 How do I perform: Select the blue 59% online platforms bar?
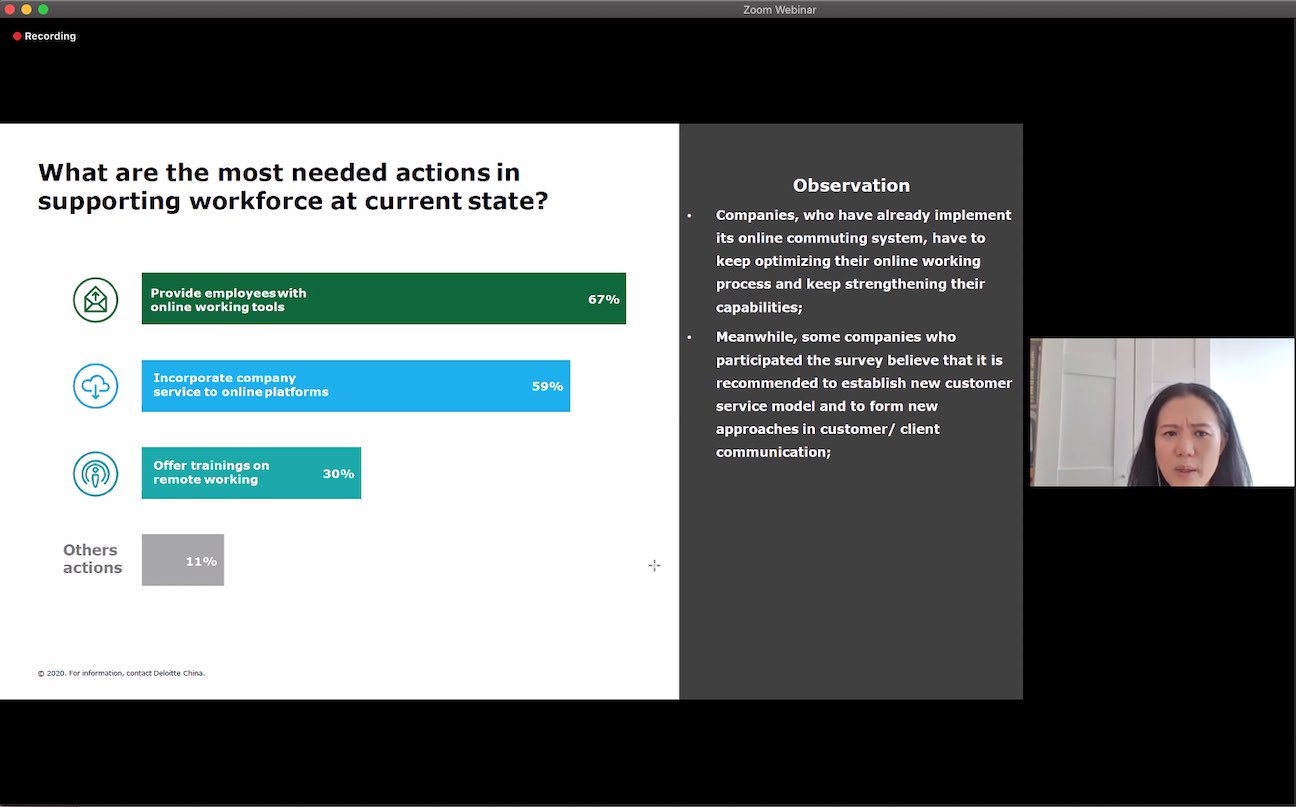(355, 386)
